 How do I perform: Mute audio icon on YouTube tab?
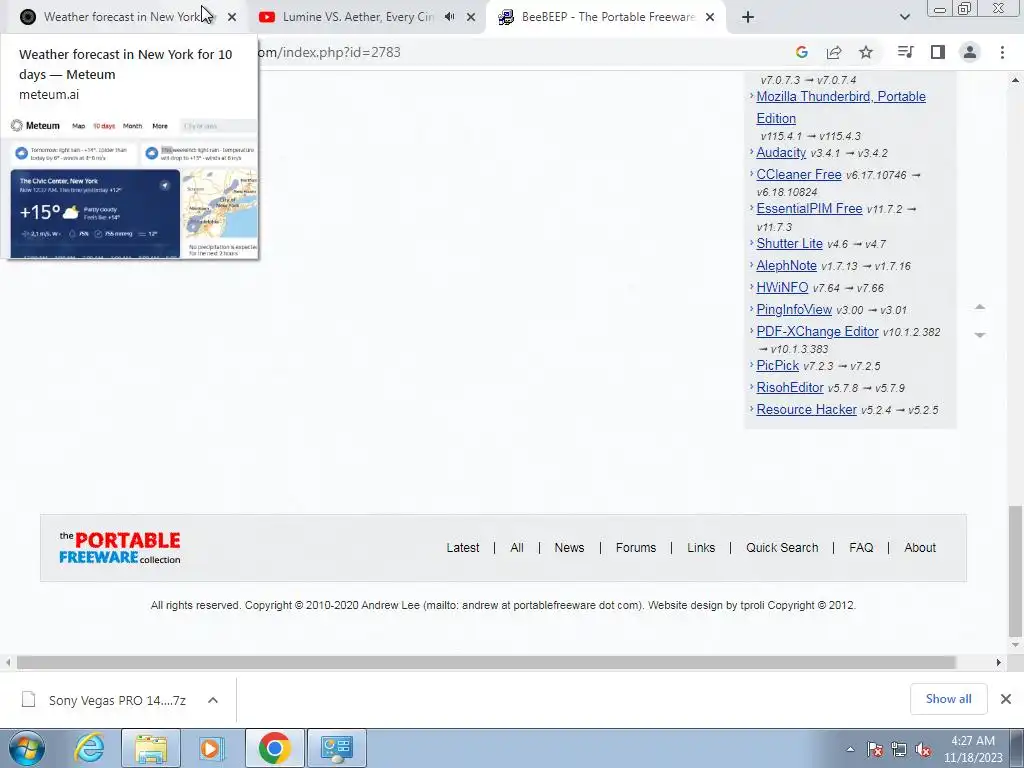449,17
